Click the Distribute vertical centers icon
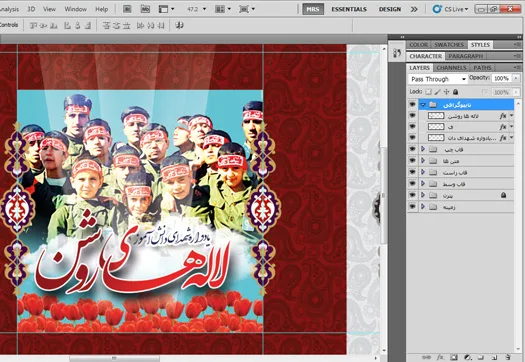 click(x=116, y=25)
